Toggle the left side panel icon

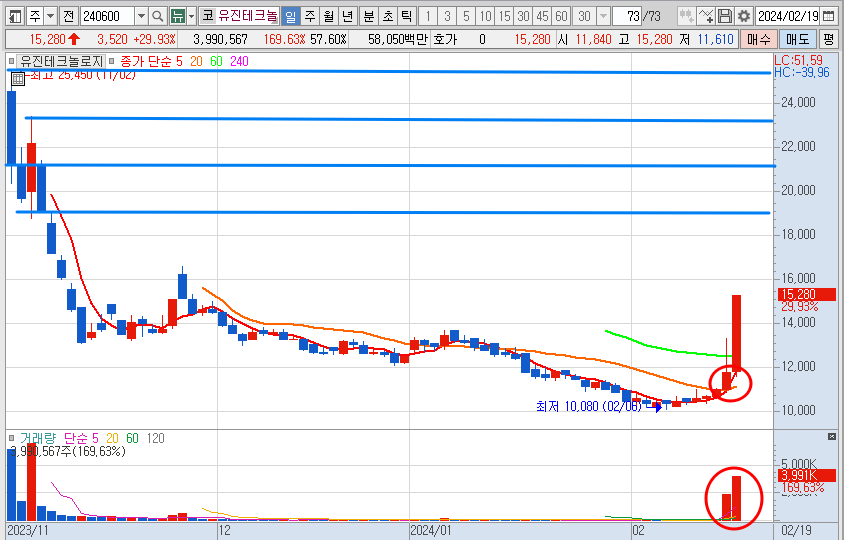16,16
